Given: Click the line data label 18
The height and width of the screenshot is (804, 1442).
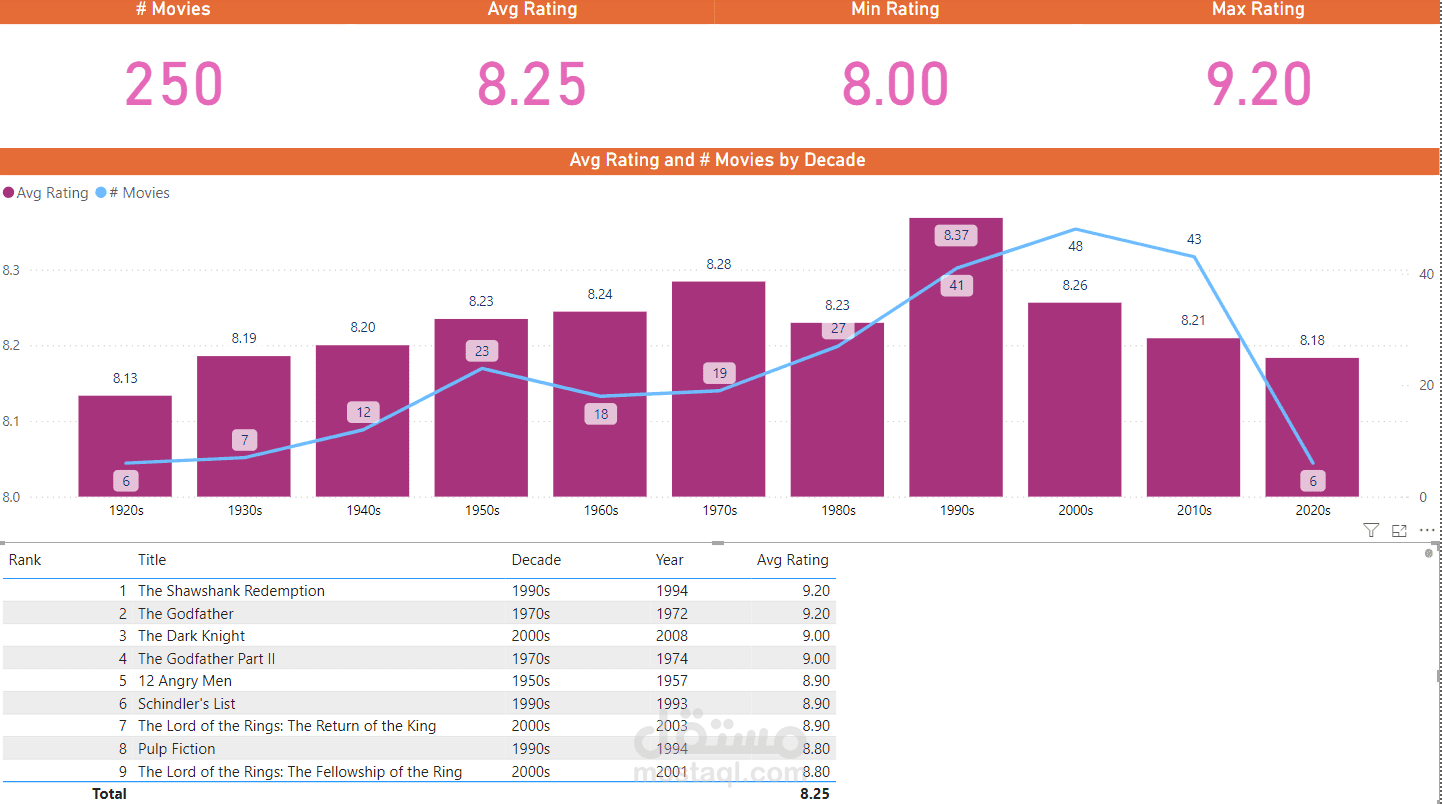Looking at the screenshot, I should click(601, 414).
